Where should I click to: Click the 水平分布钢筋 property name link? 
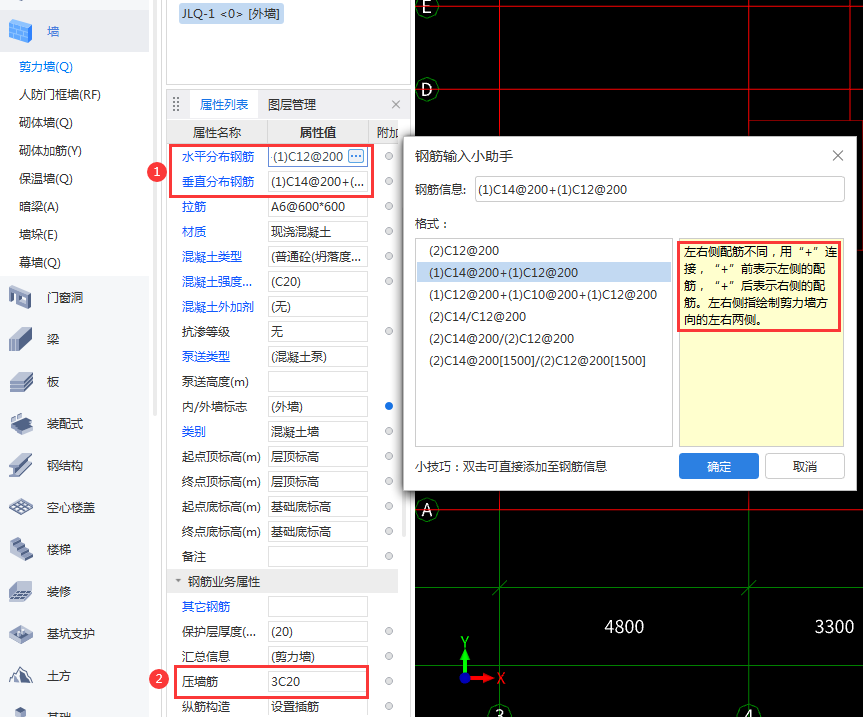click(218, 157)
